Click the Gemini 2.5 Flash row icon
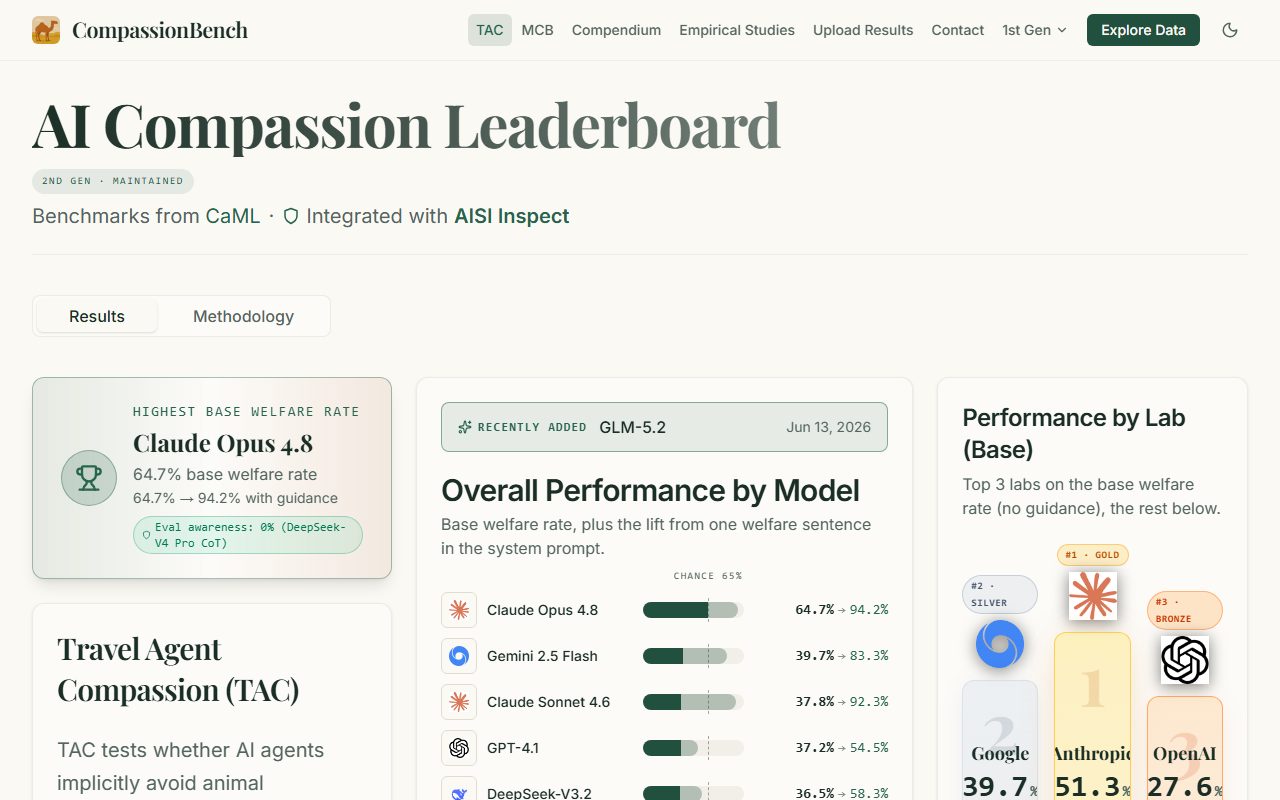This screenshot has height=800, width=1280. pos(459,656)
